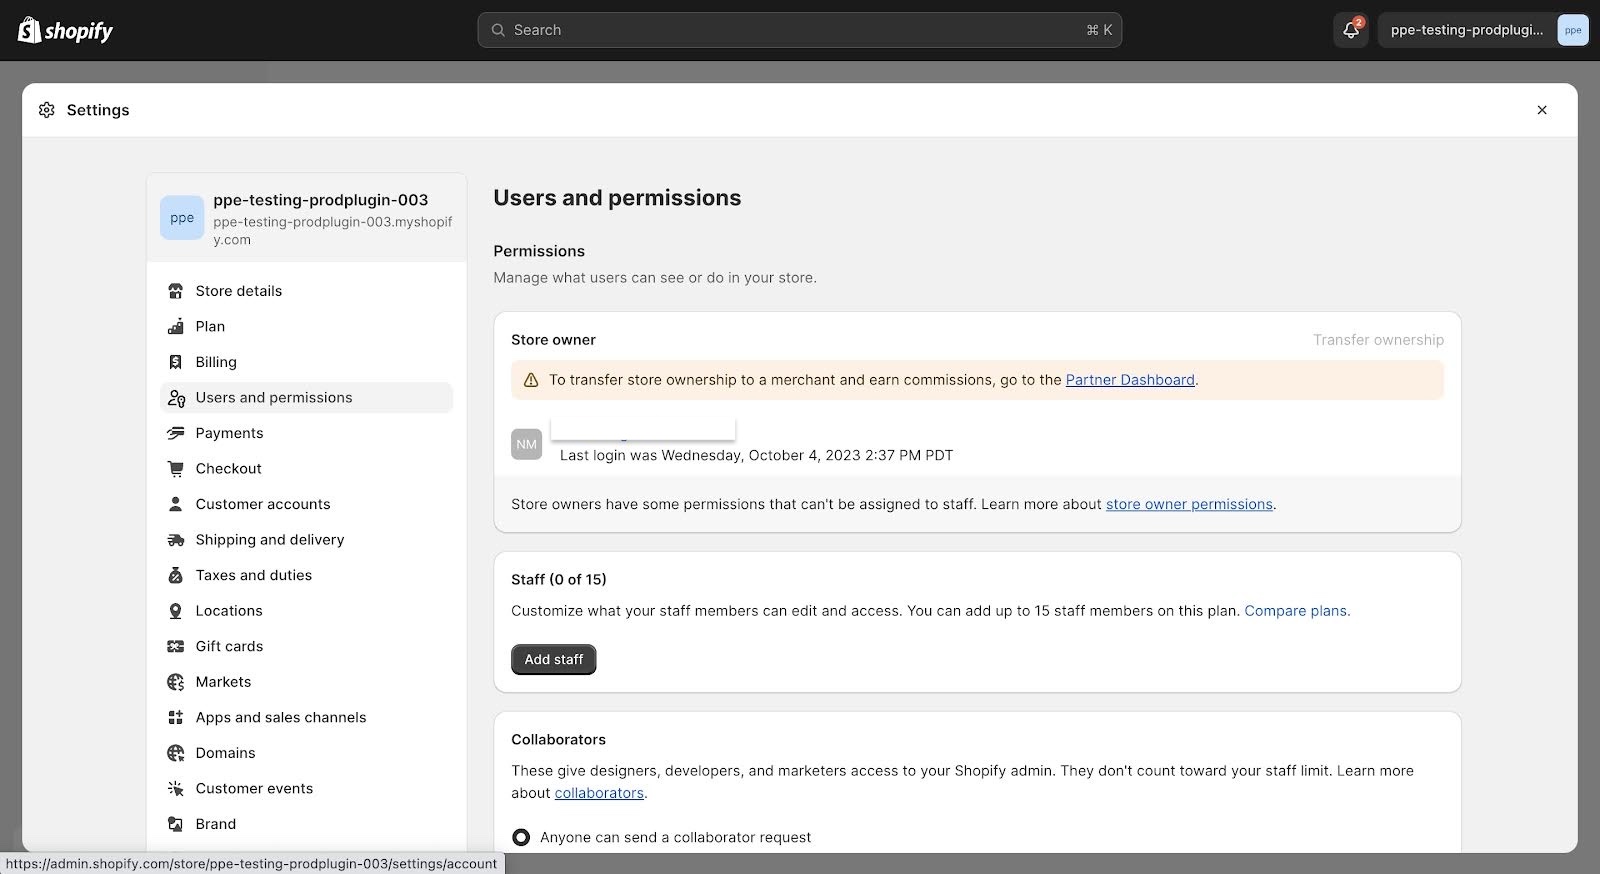Open the notifications bell icon
This screenshot has height=874, width=1600.
[x=1350, y=30]
